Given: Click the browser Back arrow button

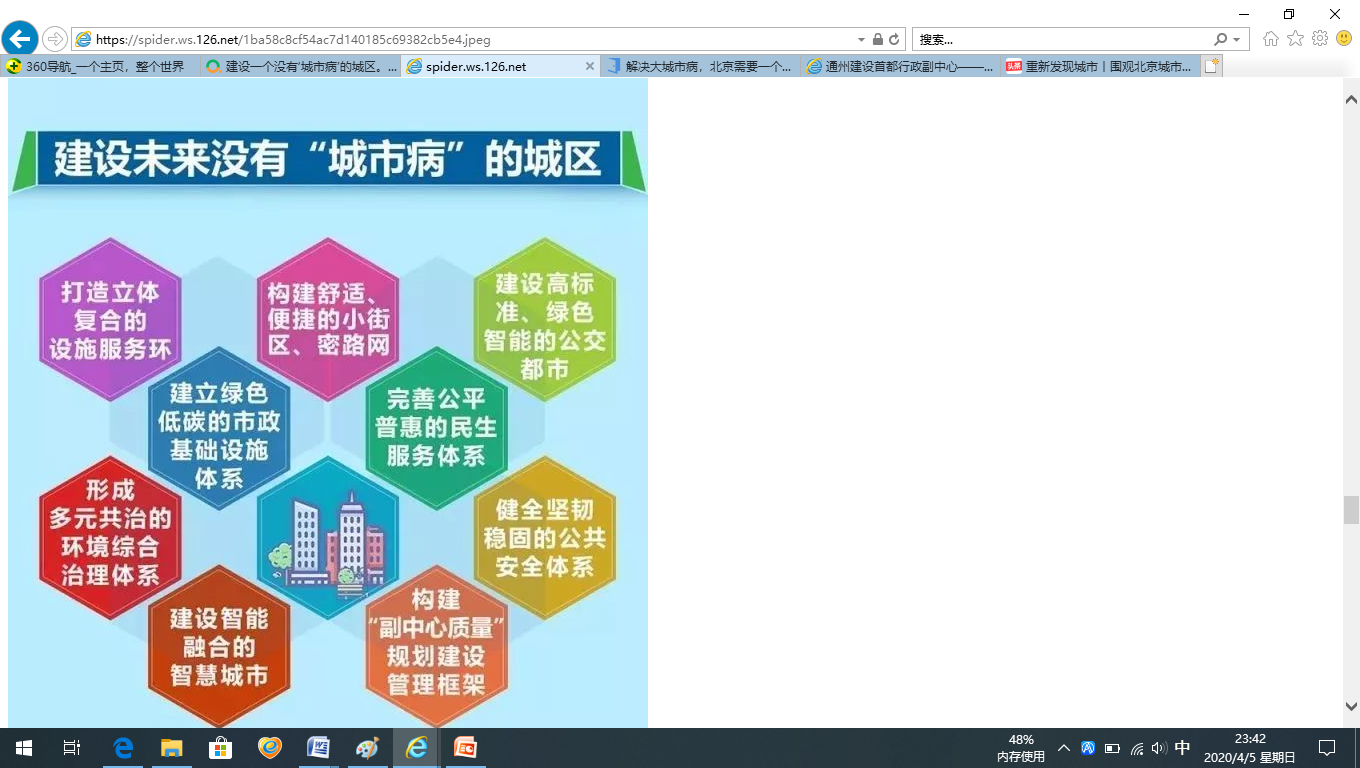Looking at the screenshot, I should click(20, 39).
